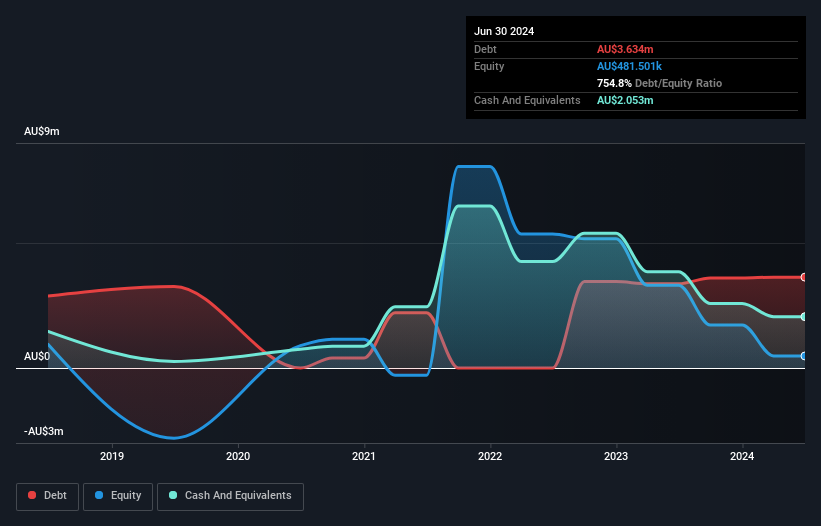Screen dimensions: 821x526
Task: Select the 2022 x-axis label
Action: 490,456
